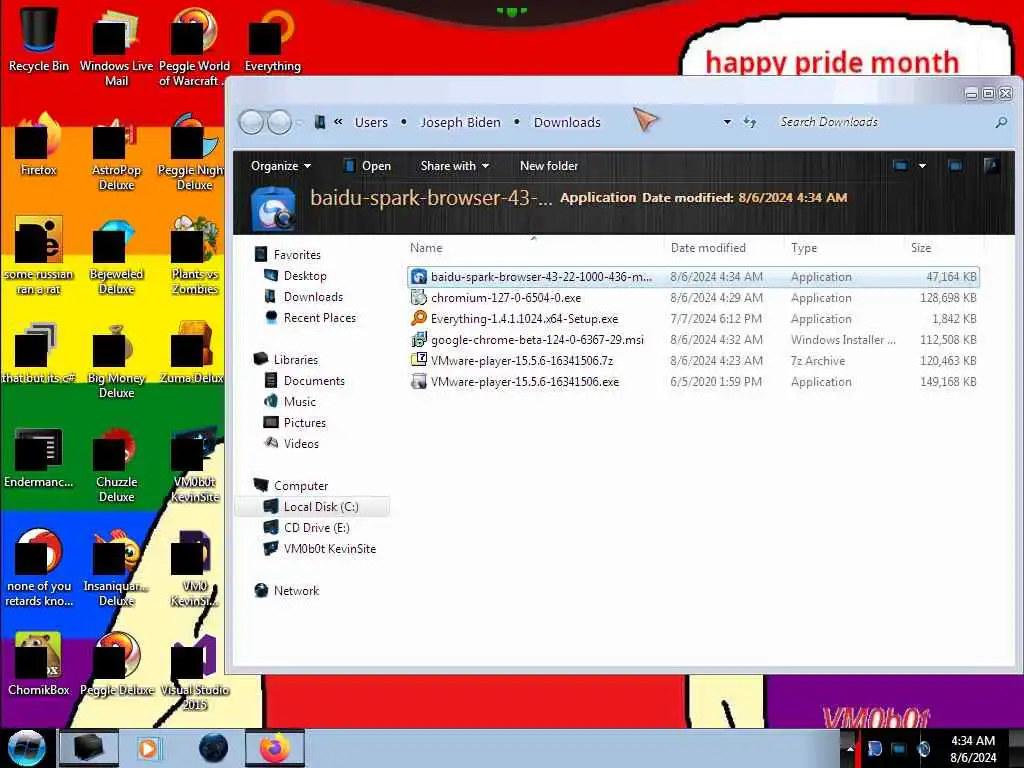Viewport: 1024px width, 768px height.
Task: Select Downloads in navigation pane
Action: [304, 296]
